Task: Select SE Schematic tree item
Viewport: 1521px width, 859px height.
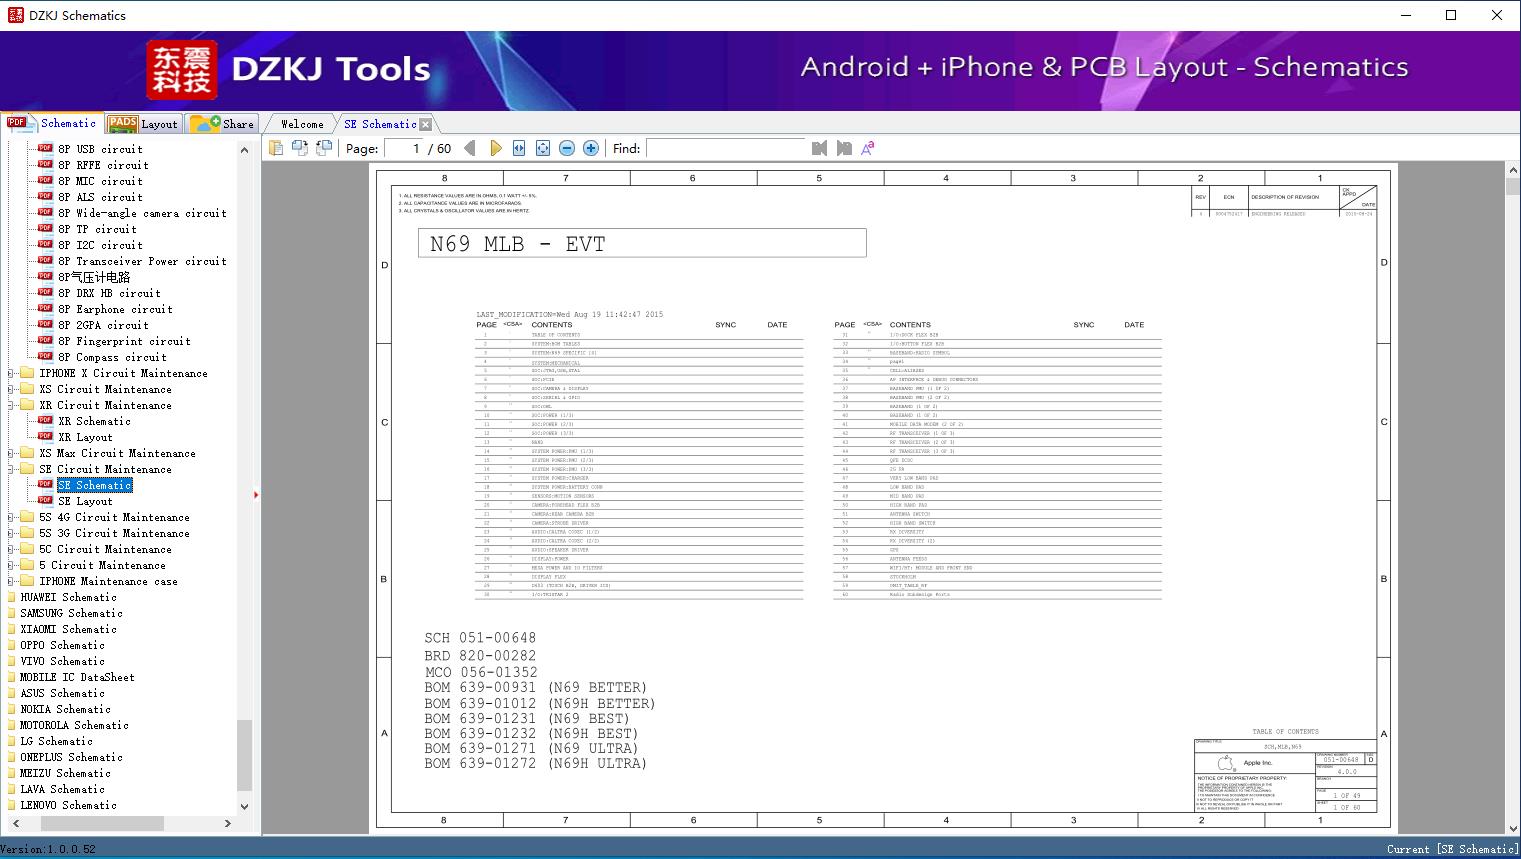Action: pos(94,485)
